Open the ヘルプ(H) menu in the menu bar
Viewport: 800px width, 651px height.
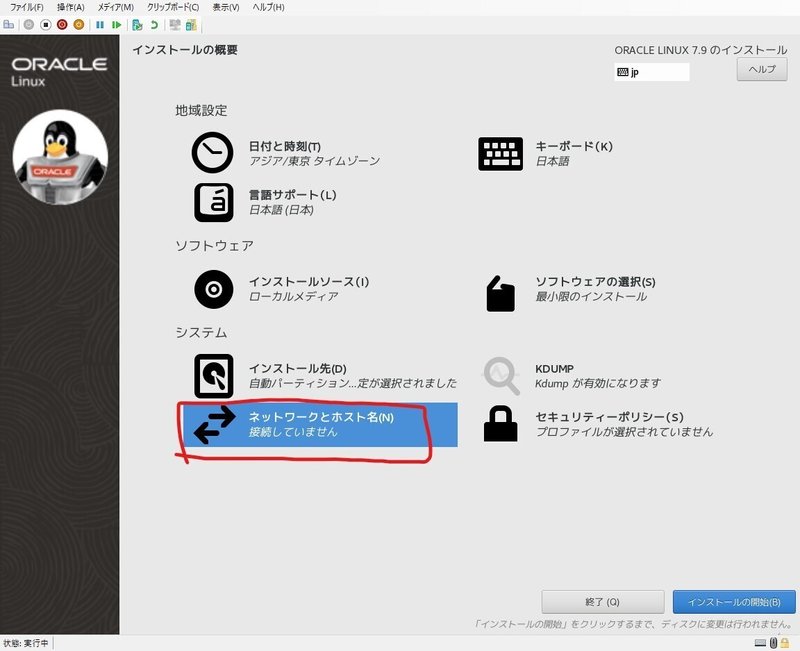268,7
